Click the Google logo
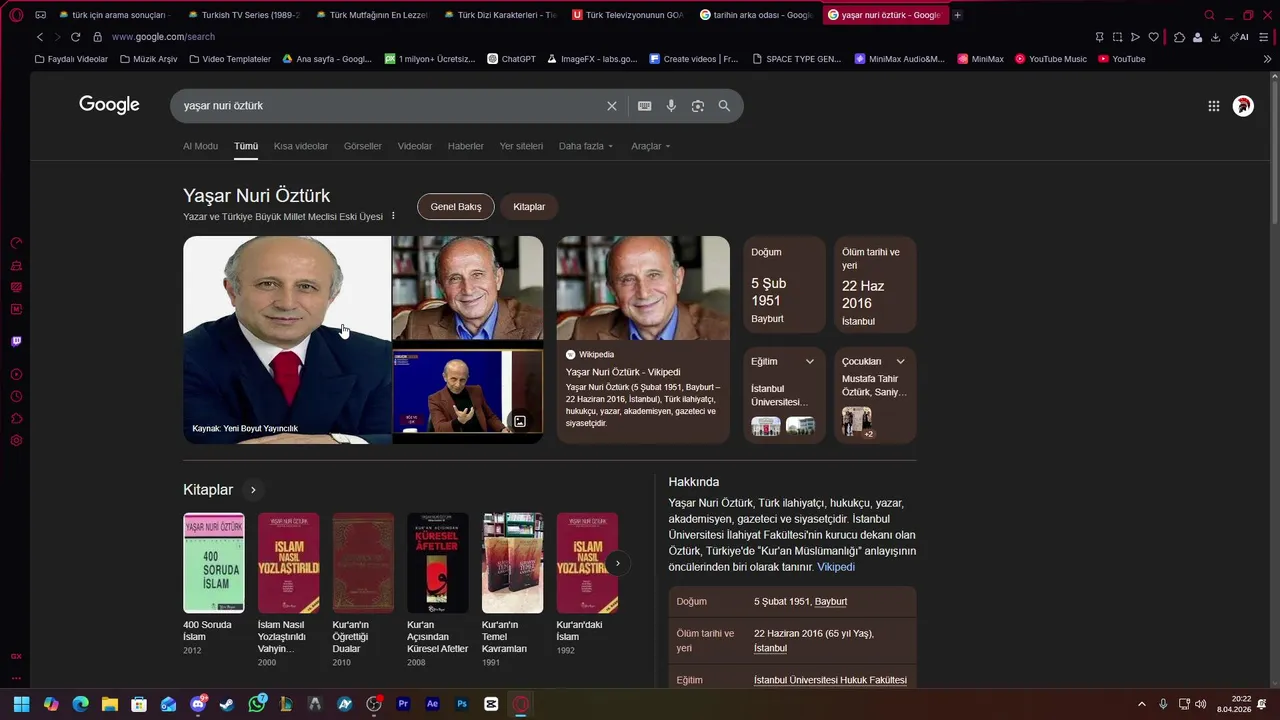Image resolution: width=1280 pixels, height=720 pixels. click(x=109, y=105)
